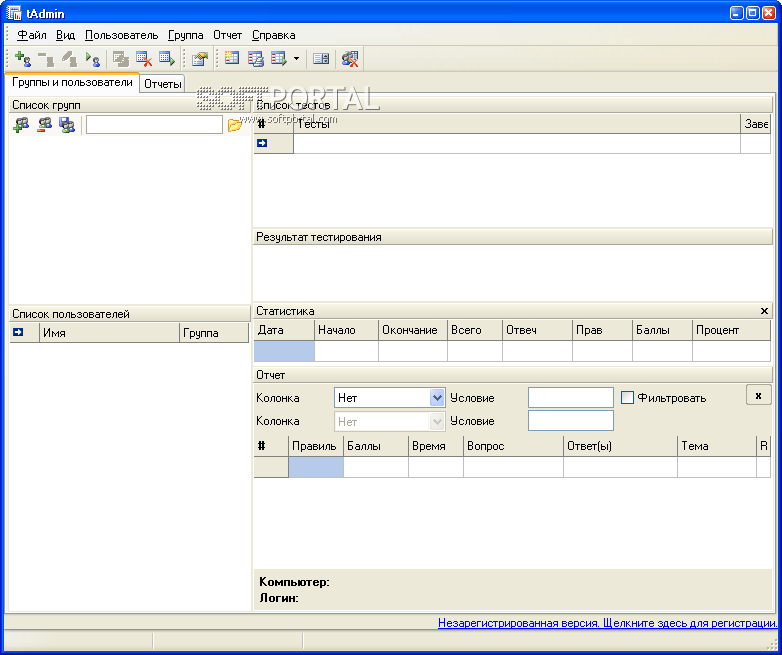Screen dimensions: 782x655
Task: Click the add group icon with green plus
Action: point(21,125)
